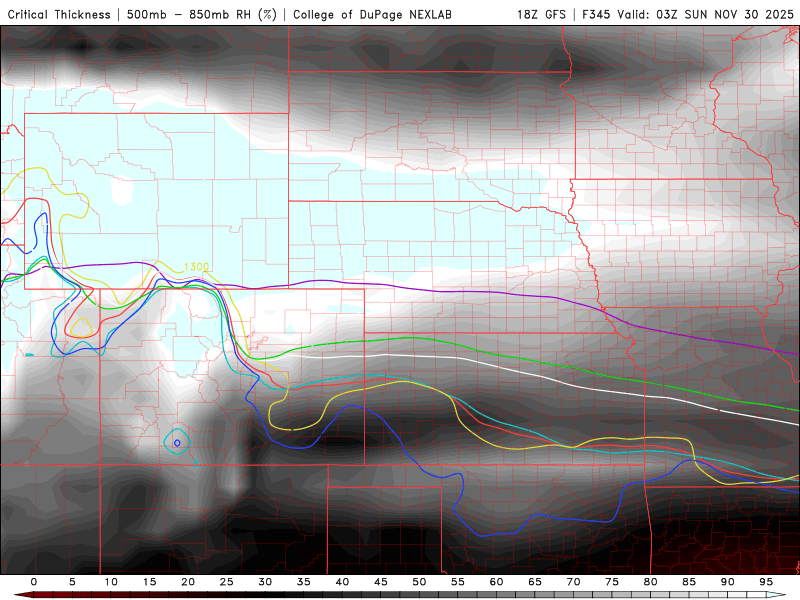The height and width of the screenshot is (600, 800).
Task: Click the "75" color scale label
Action: [x=612, y=582]
